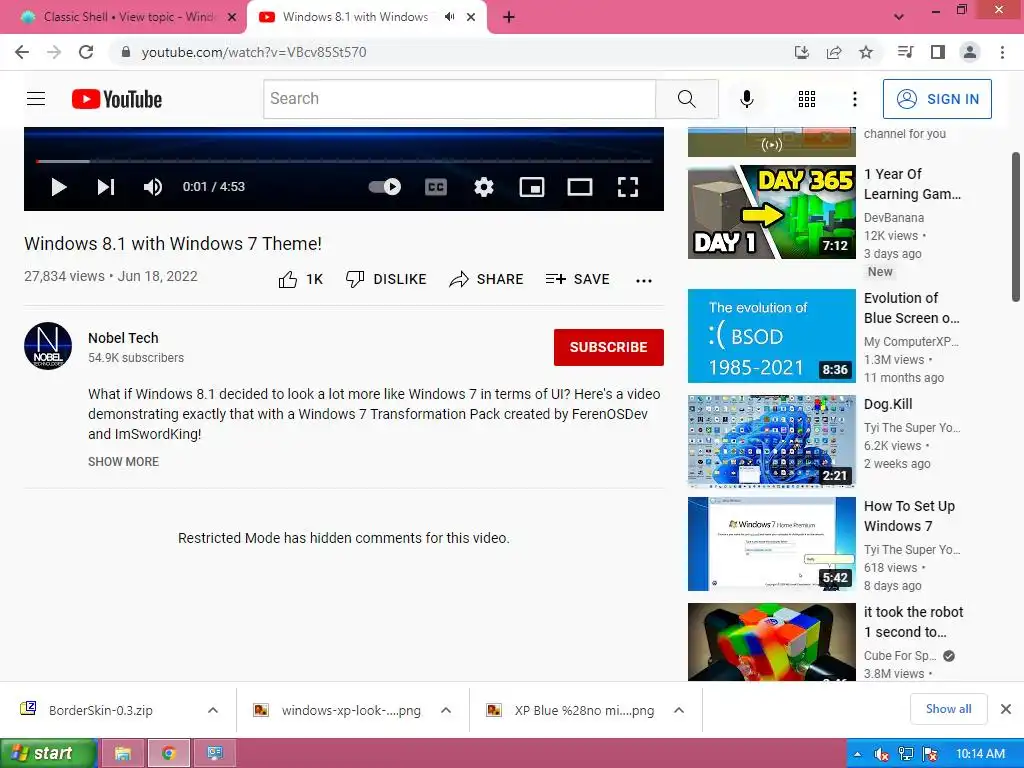
Task: Mute tab via speaker icon
Action: [x=449, y=17]
